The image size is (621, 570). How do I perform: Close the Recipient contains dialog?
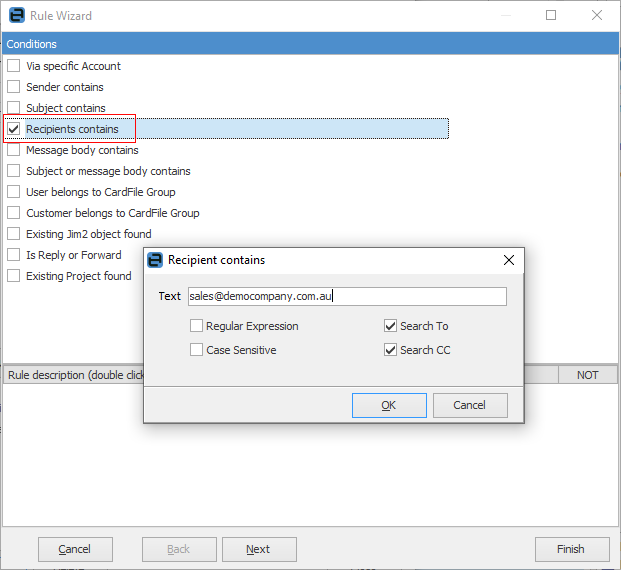(509, 260)
